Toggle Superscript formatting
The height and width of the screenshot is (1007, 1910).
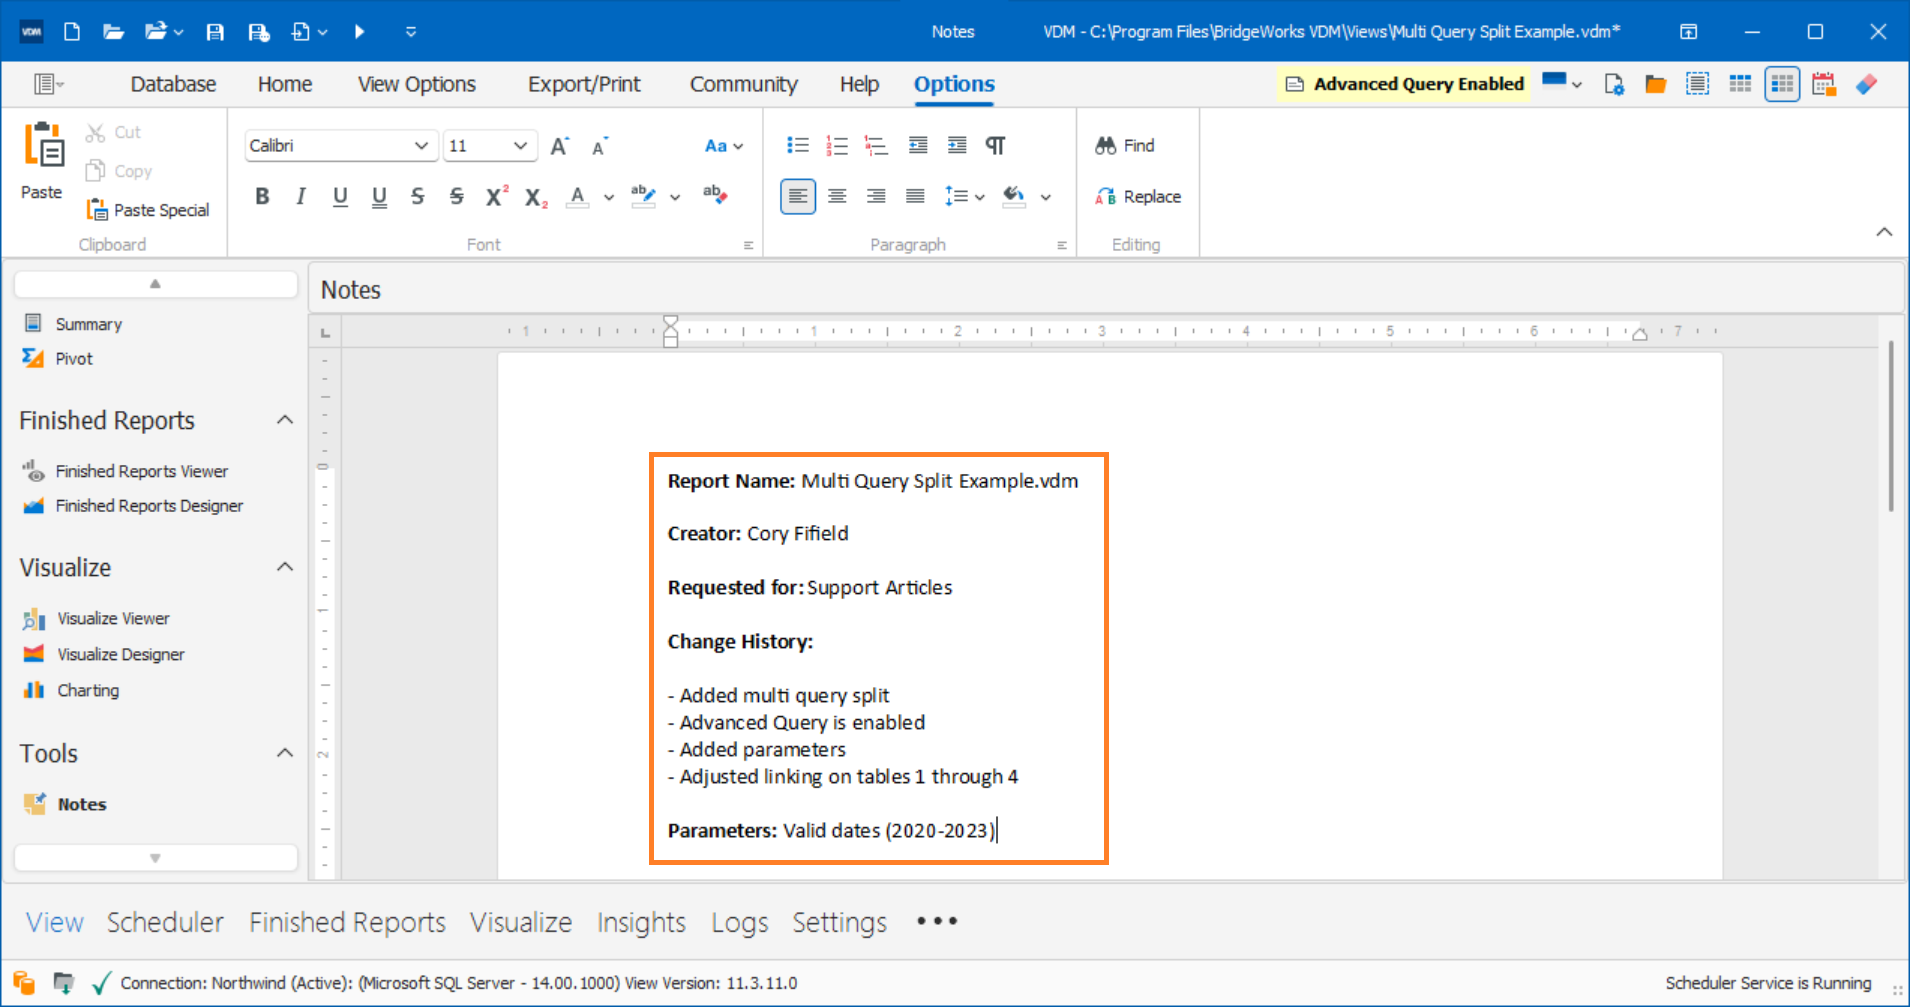(496, 196)
